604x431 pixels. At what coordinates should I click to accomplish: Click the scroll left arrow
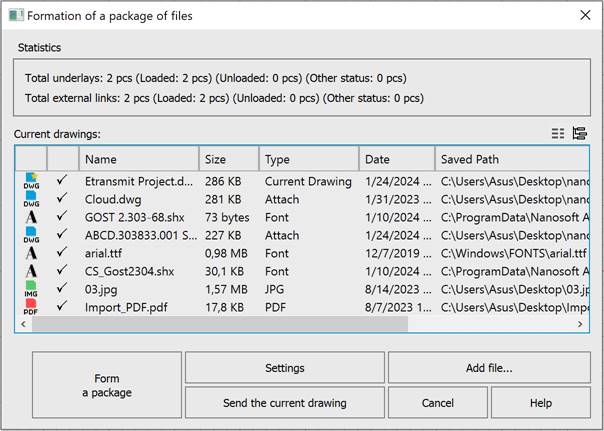pyautogui.click(x=23, y=324)
